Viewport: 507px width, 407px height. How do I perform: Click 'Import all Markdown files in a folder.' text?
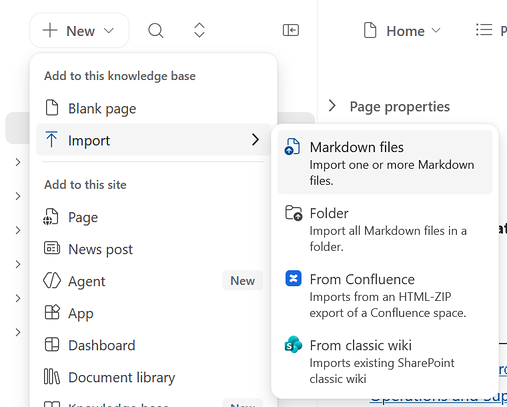(x=388, y=239)
